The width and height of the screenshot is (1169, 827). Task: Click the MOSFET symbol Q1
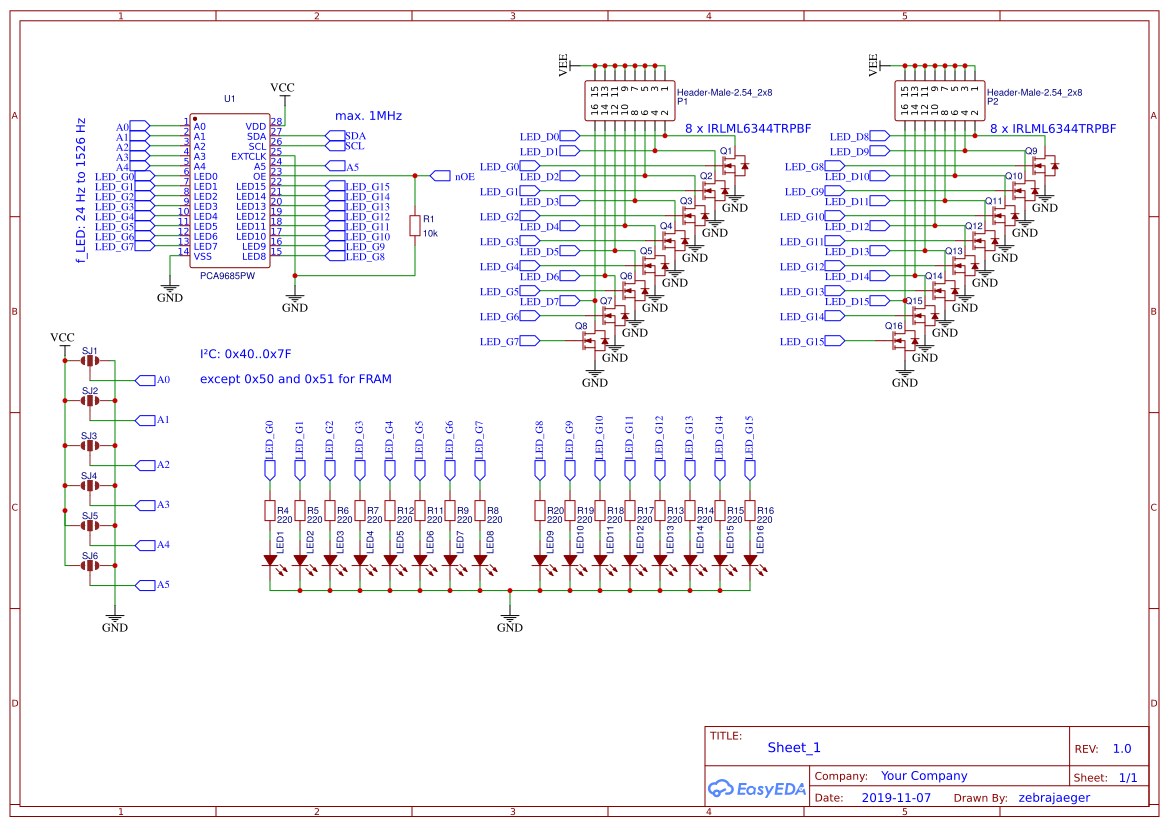[x=730, y=163]
